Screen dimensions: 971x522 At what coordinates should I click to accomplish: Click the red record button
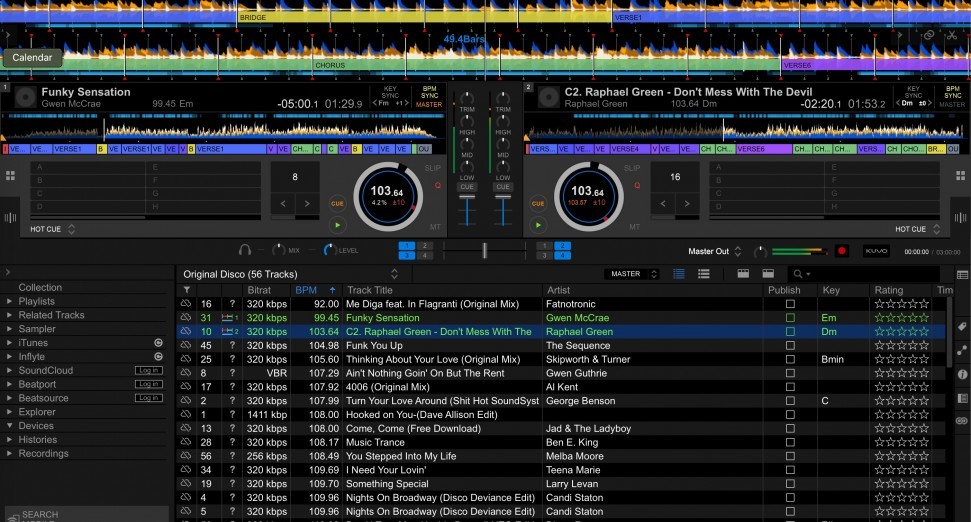pos(841,251)
